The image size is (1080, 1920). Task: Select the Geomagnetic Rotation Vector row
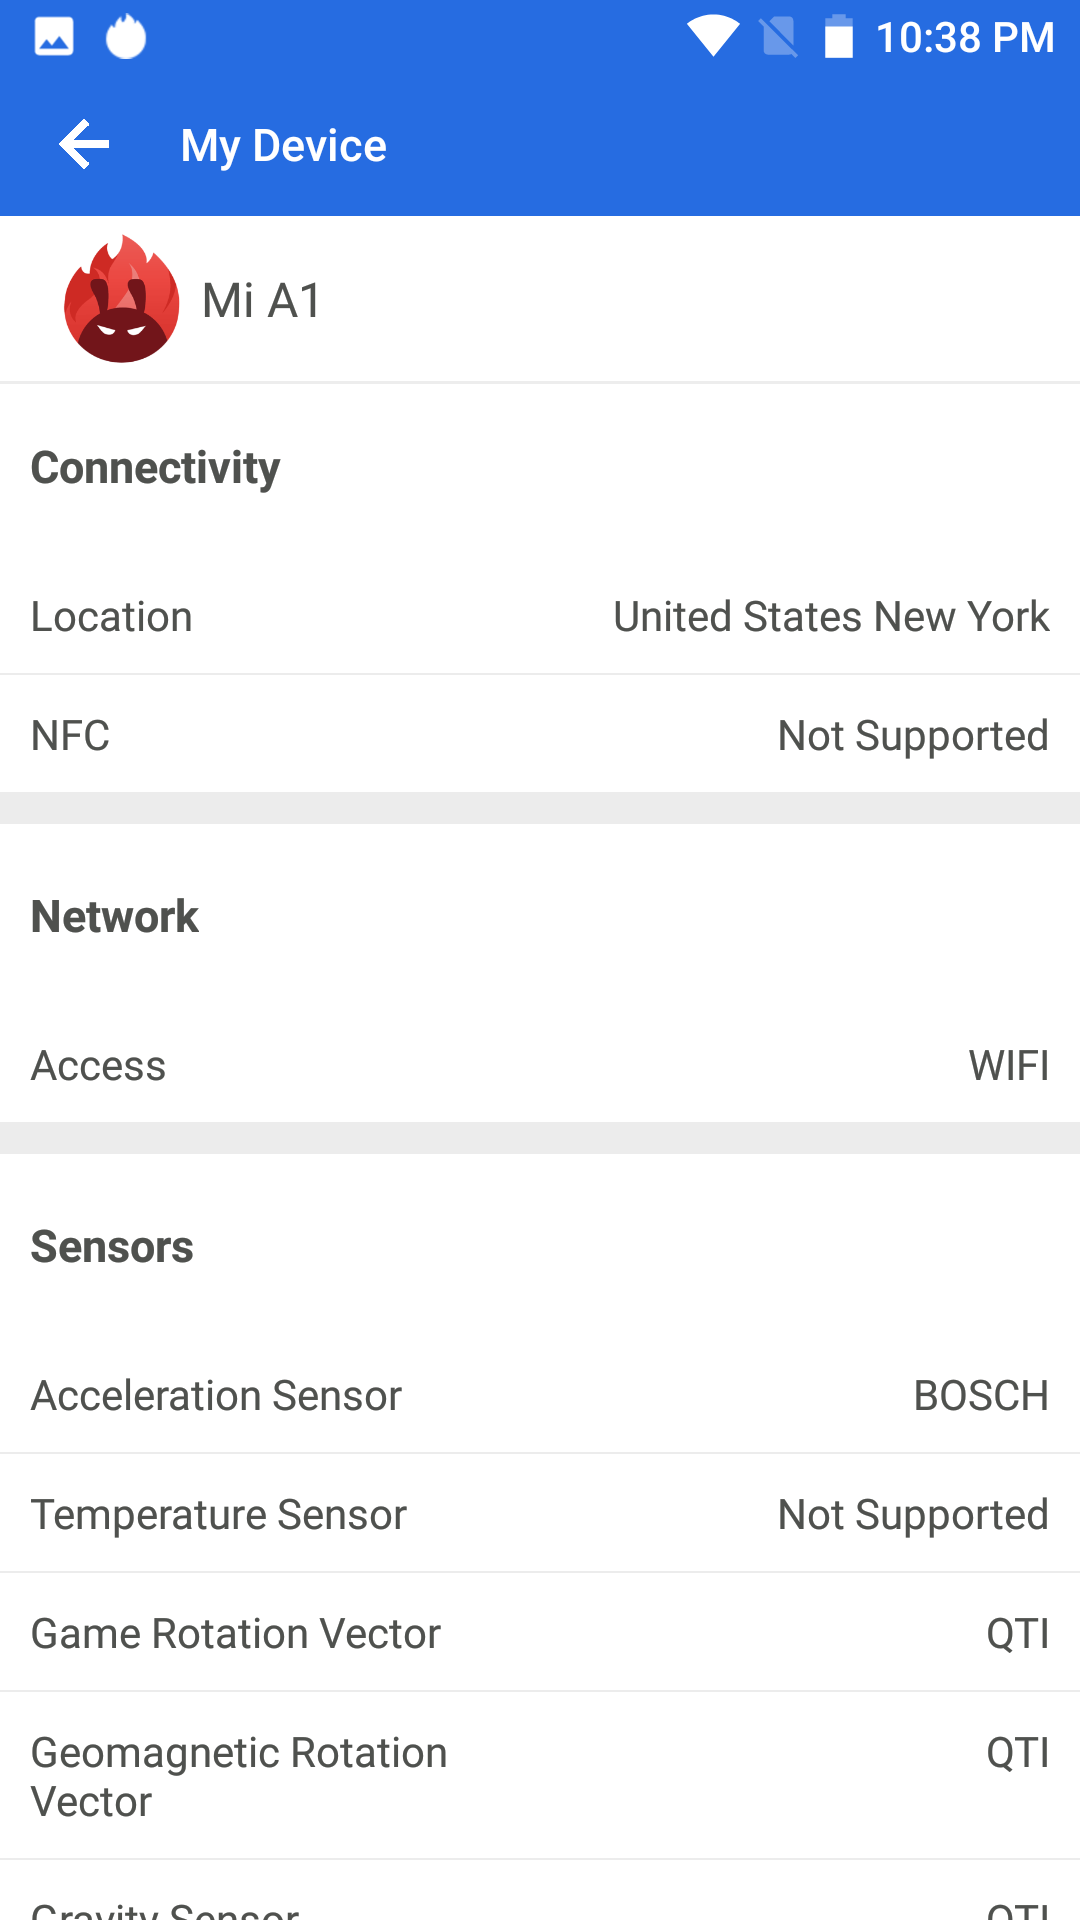540,1777
